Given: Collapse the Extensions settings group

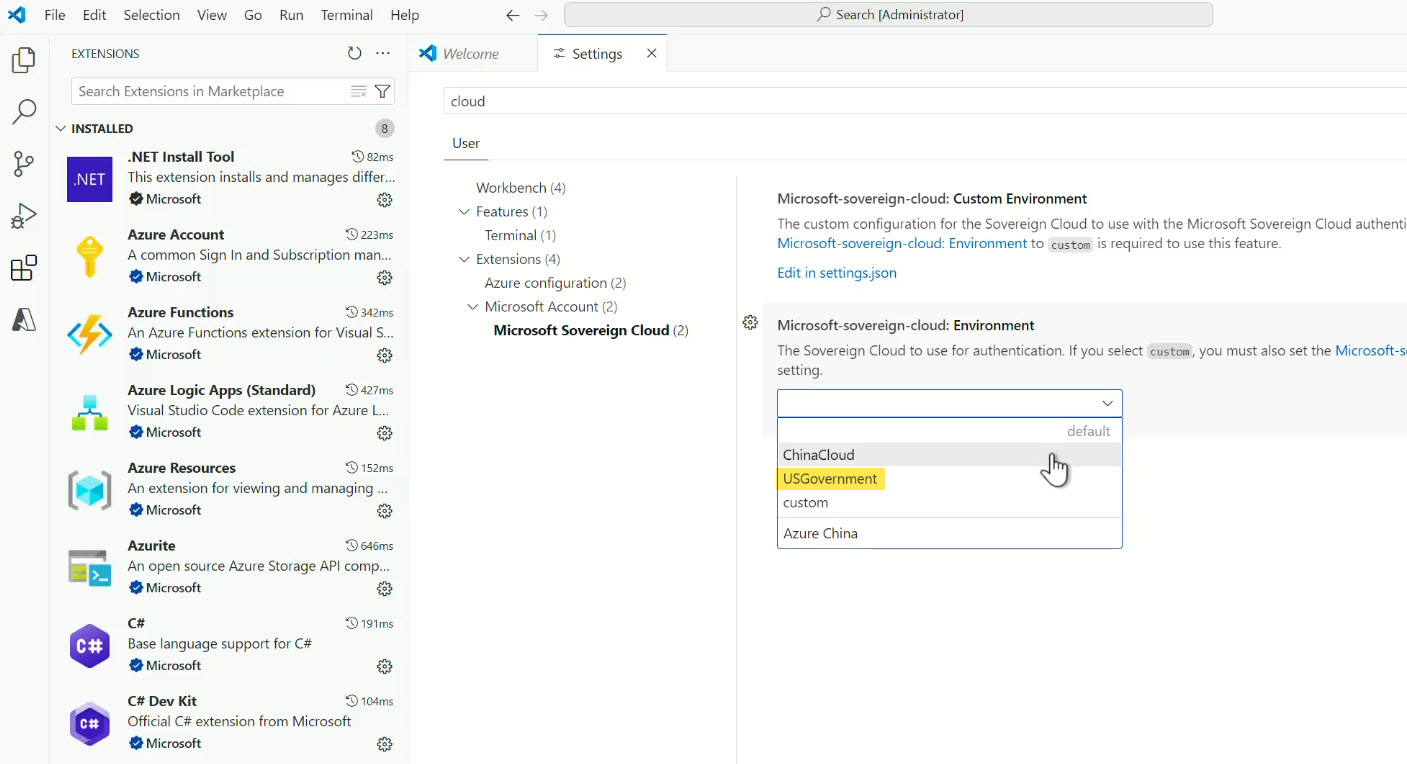Looking at the screenshot, I should click(464, 260).
